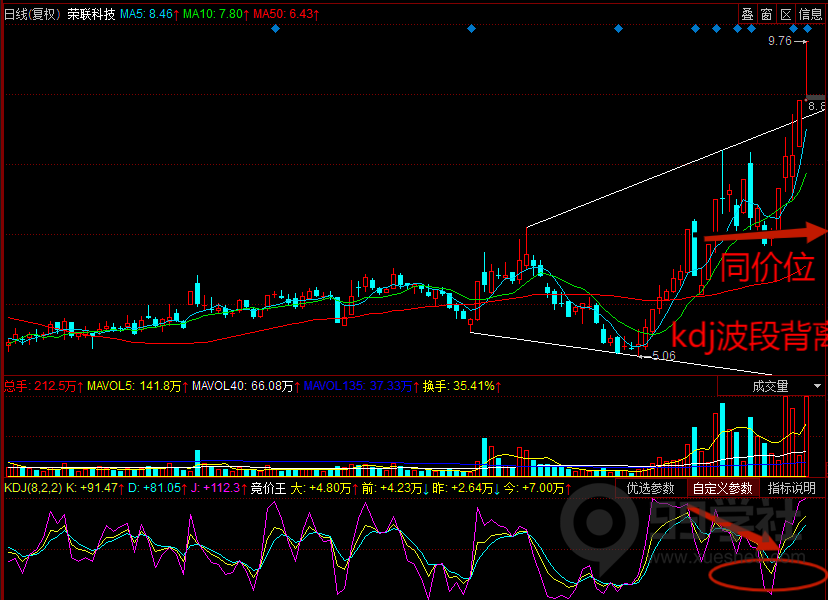Click the 9.76 high price marker
Image resolution: width=828 pixels, height=600 pixels.
779,42
